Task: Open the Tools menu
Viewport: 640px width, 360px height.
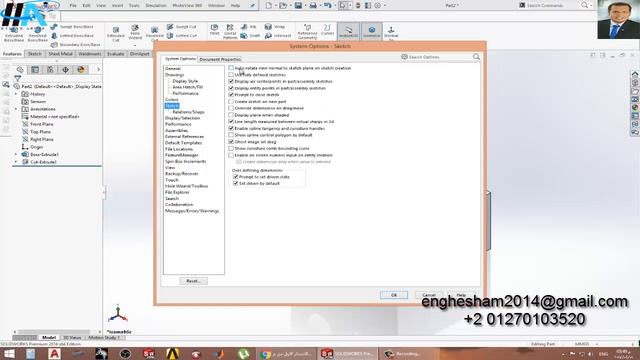Action: point(134,6)
